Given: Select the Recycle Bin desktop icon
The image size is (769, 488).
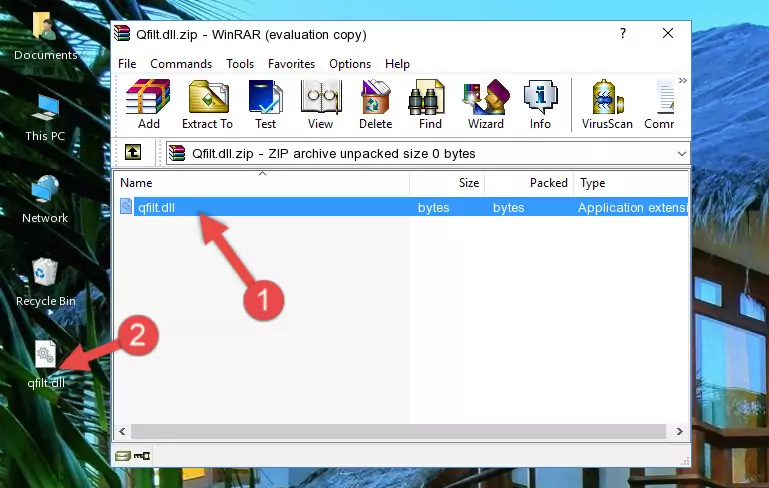Looking at the screenshot, I should pyautogui.click(x=46, y=283).
